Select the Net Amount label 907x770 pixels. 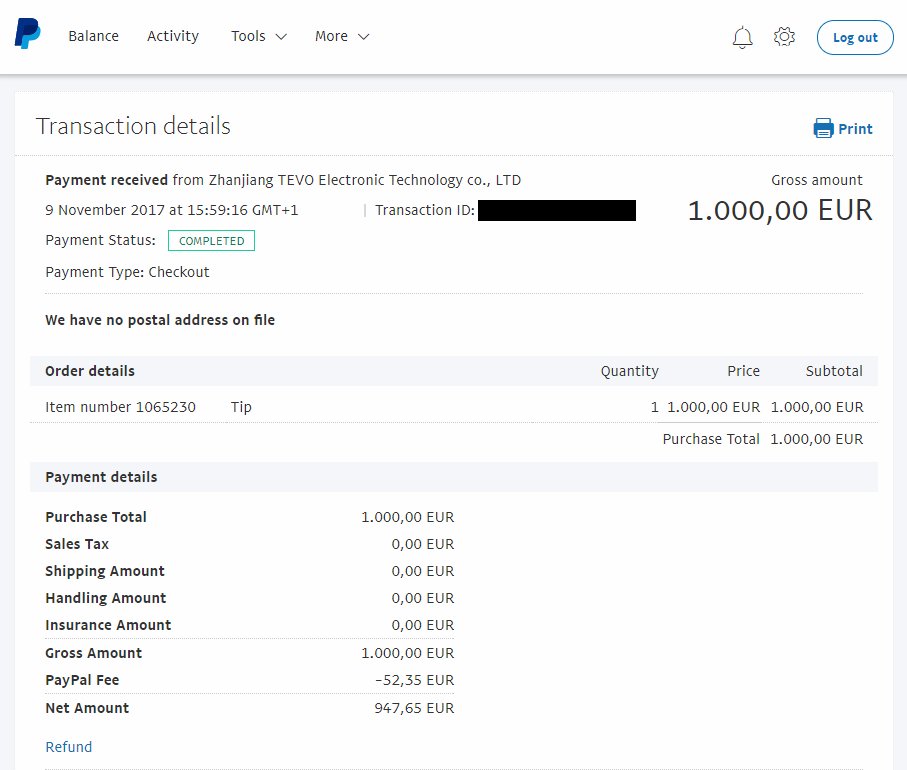click(x=87, y=708)
